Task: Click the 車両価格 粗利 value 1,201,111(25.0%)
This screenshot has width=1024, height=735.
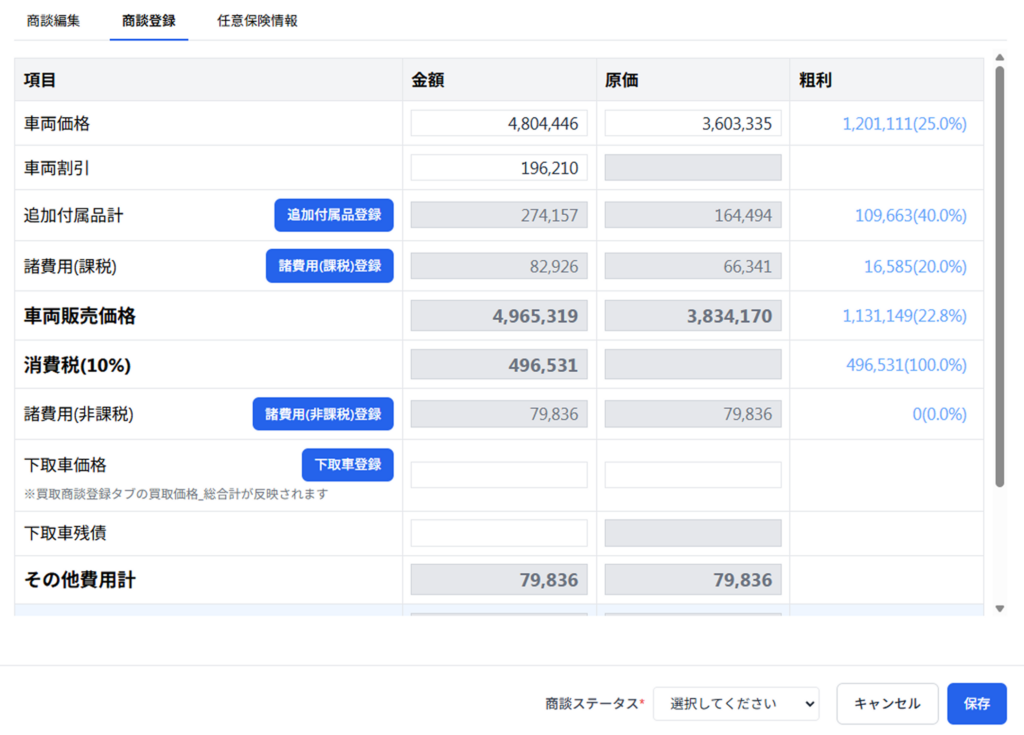Action: click(904, 124)
